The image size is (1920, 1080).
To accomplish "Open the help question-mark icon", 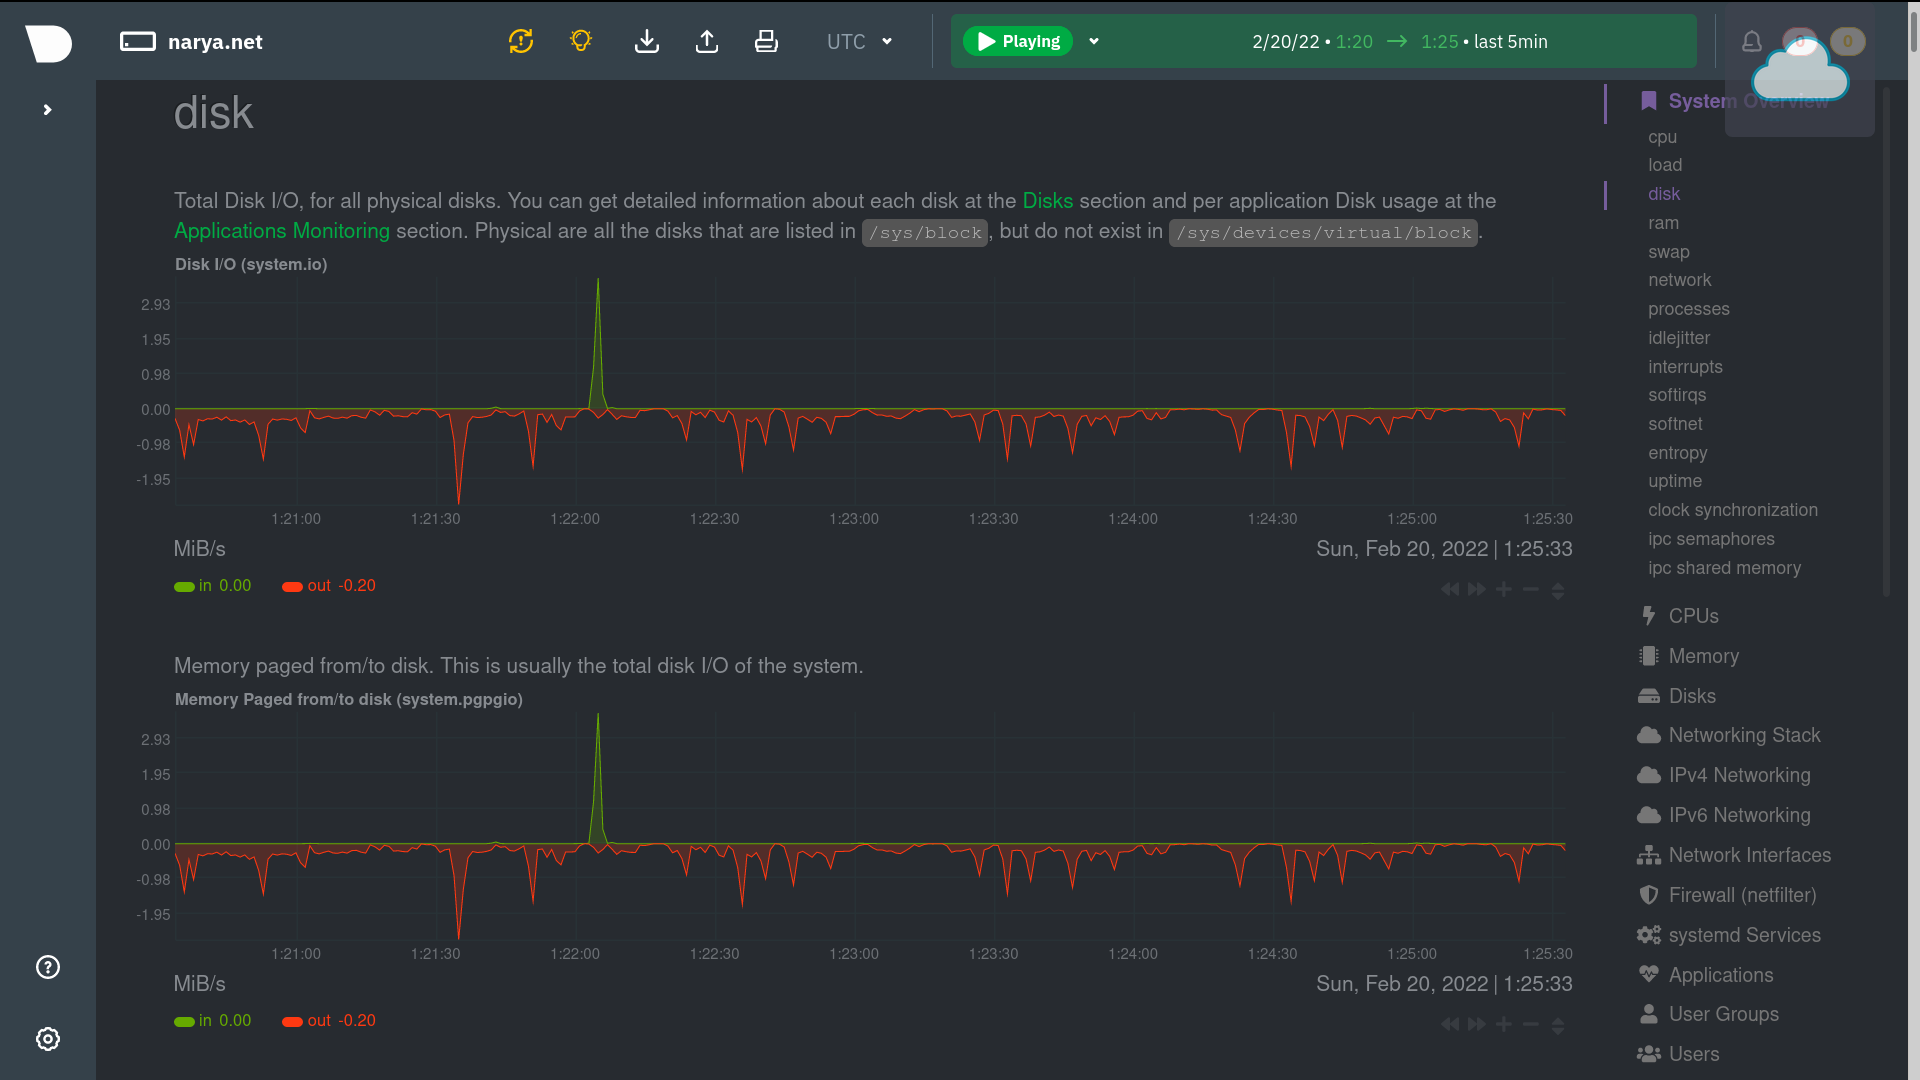I will click(x=48, y=967).
